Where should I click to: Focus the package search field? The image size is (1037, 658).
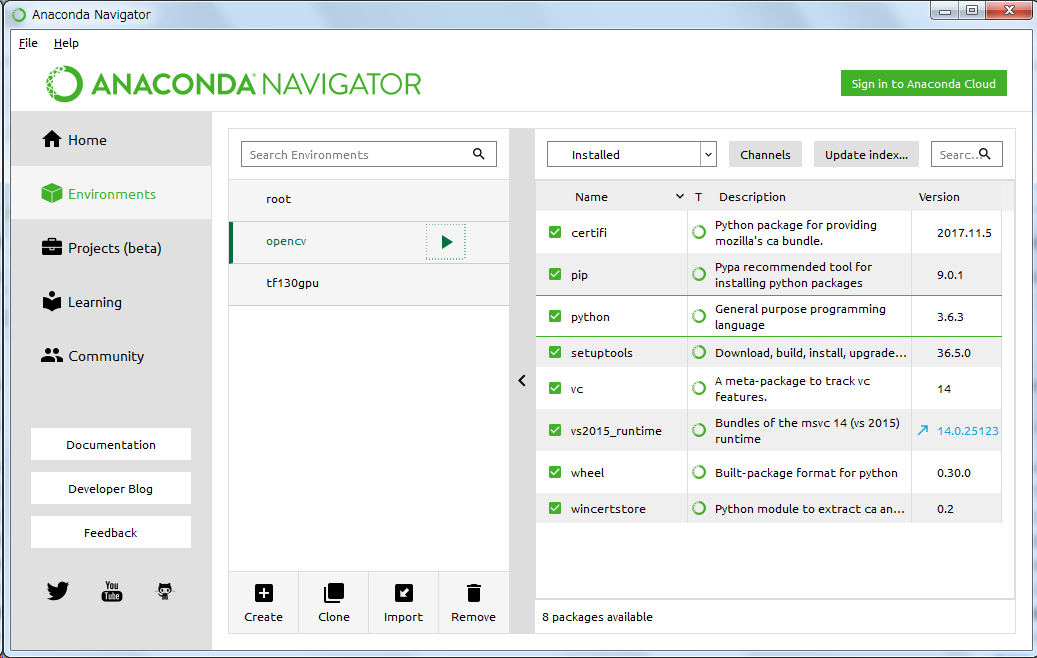click(x=966, y=154)
